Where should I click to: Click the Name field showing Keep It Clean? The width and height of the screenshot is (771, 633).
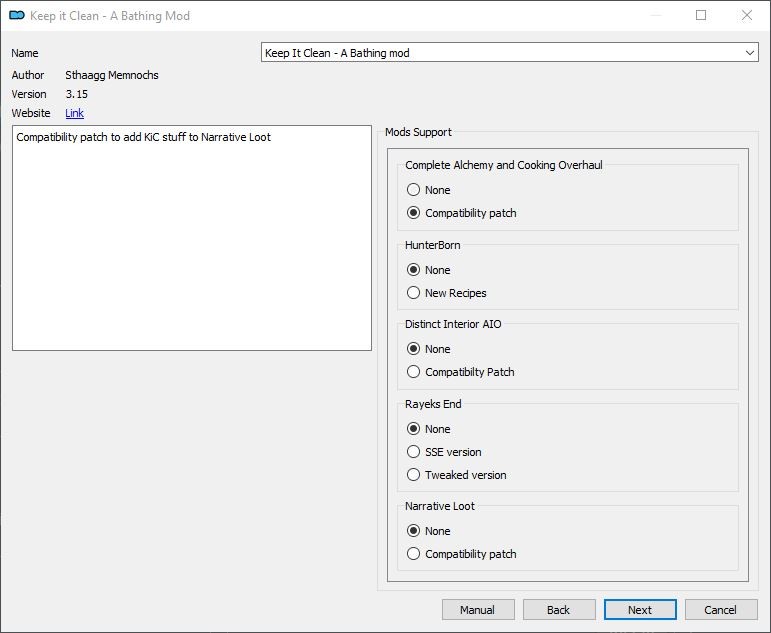509,53
